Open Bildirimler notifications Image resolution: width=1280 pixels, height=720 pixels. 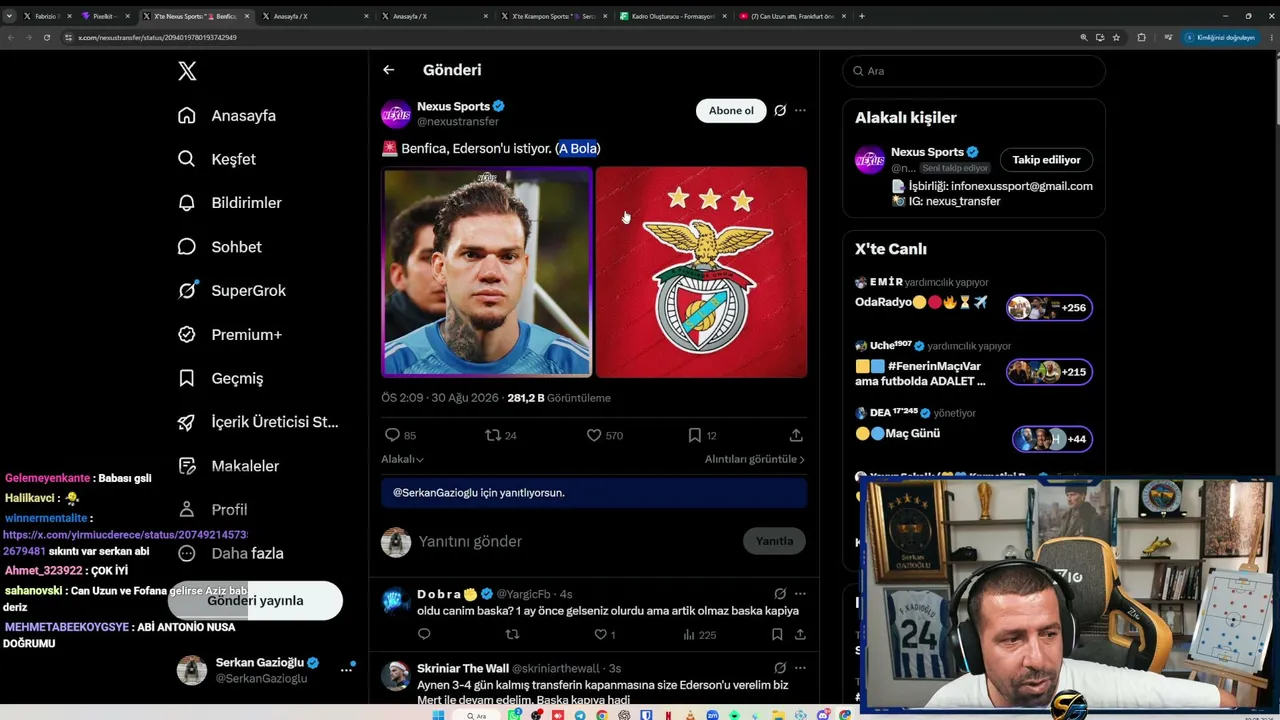(x=229, y=203)
